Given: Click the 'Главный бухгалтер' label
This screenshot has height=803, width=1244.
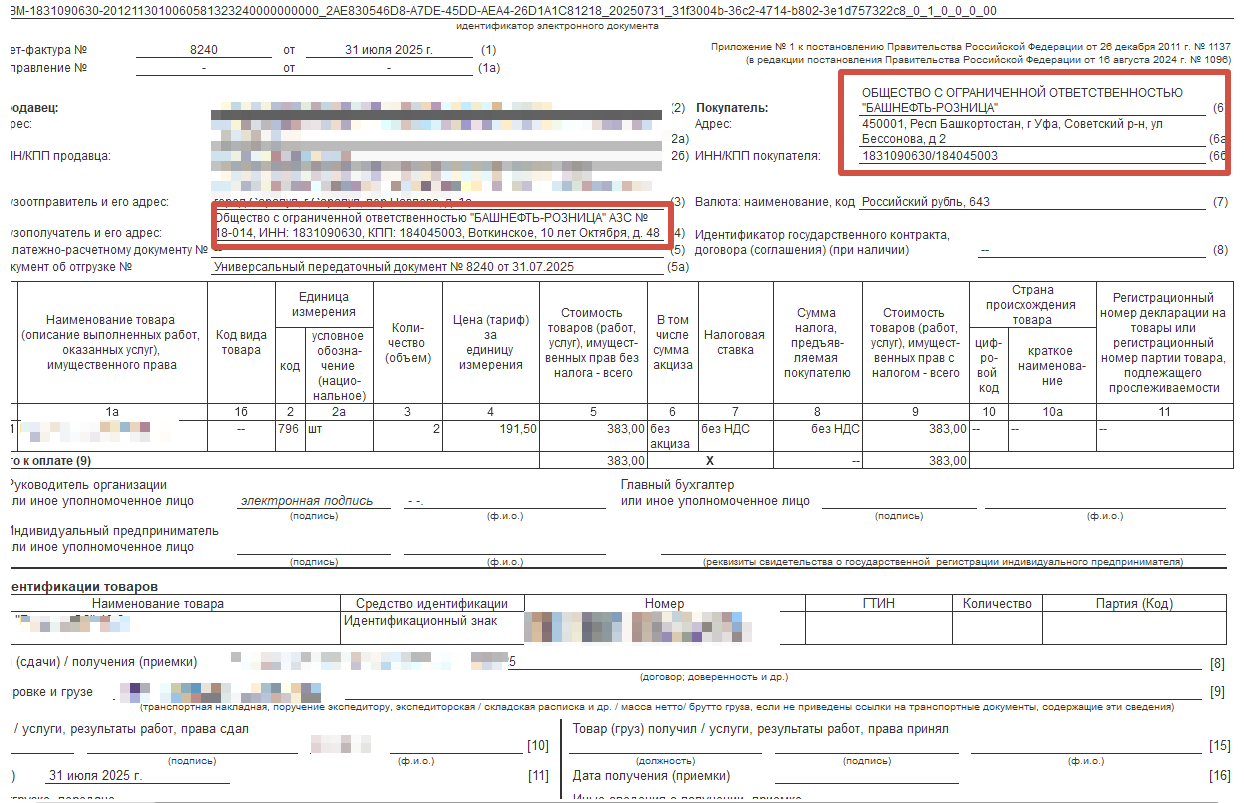Looking at the screenshot, I should (x=677, y=485).
